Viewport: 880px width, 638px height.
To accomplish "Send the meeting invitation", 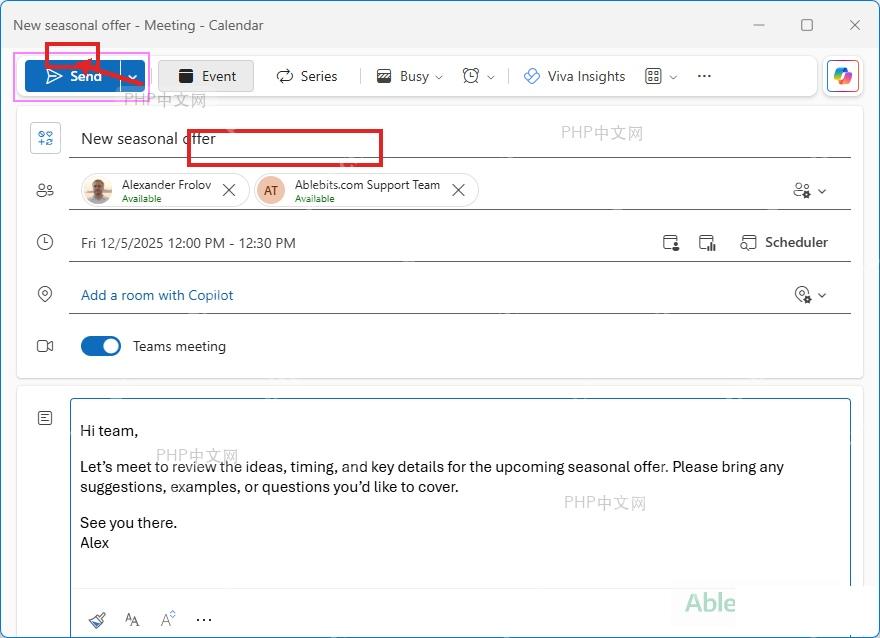I will [x=73, y=76].
